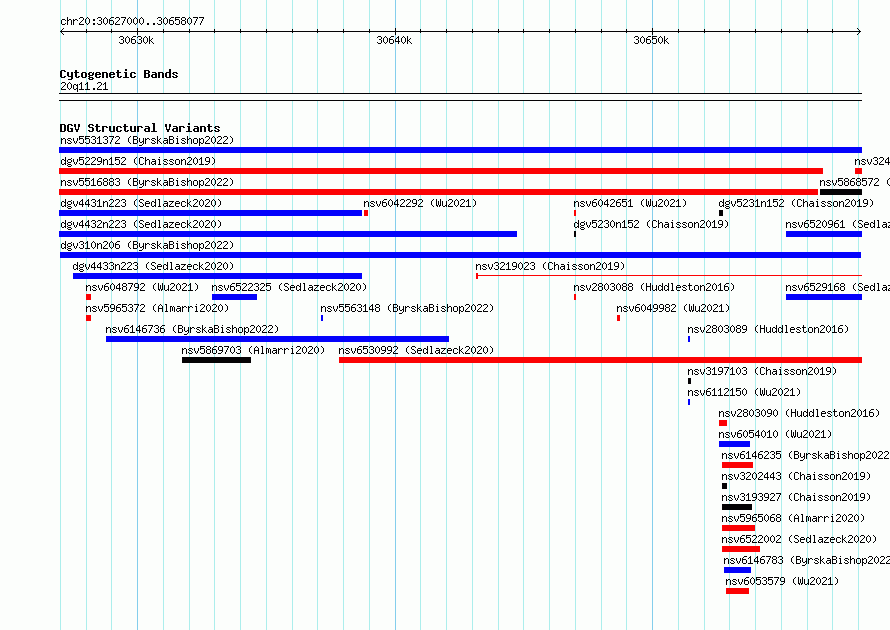The height and width of the screenshot is (630, 890).
Task: Click the nsv3193927 (Chaisson2019) label
Action: point(796,497)
